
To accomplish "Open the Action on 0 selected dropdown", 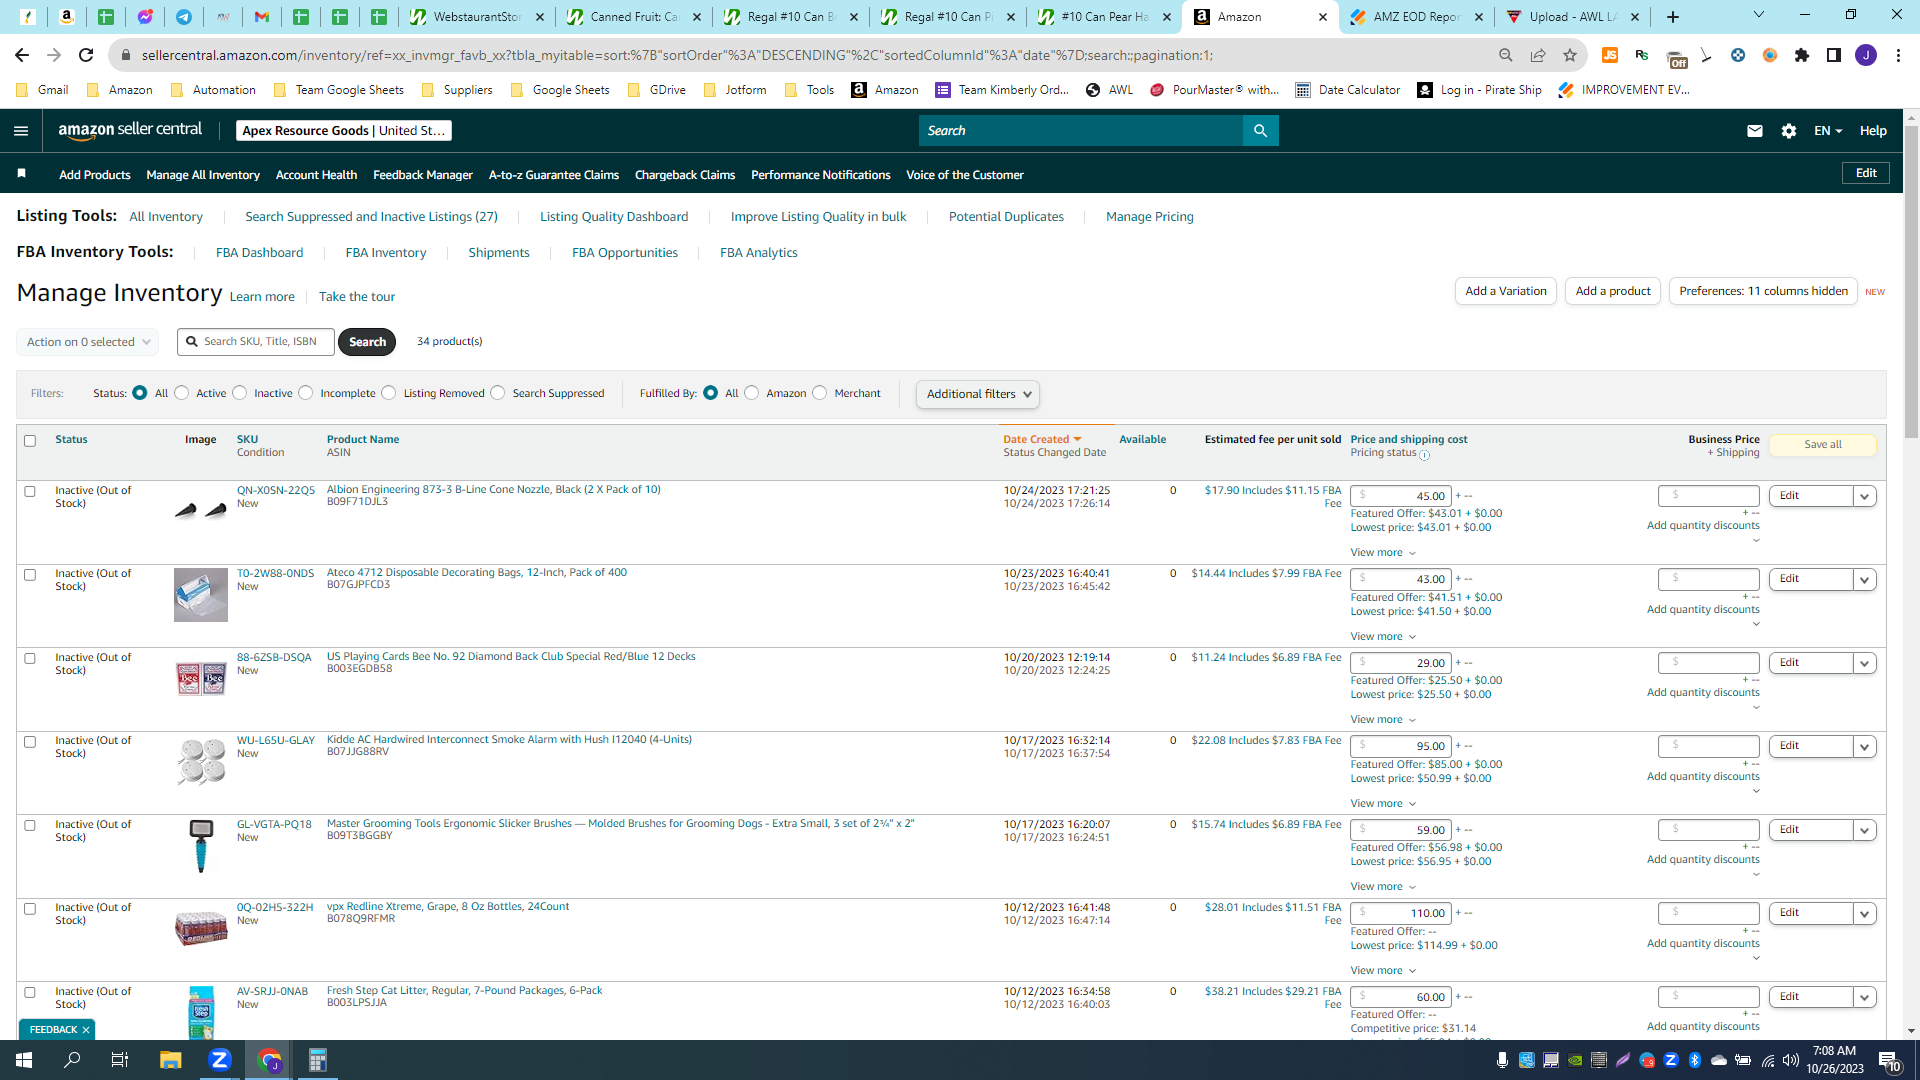I will pyautogui.click(x=88, y=342).
